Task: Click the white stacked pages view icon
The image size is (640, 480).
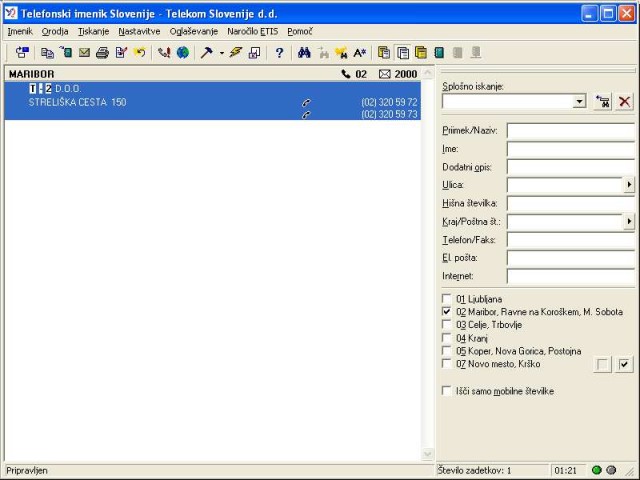Action: click(402, 52)
